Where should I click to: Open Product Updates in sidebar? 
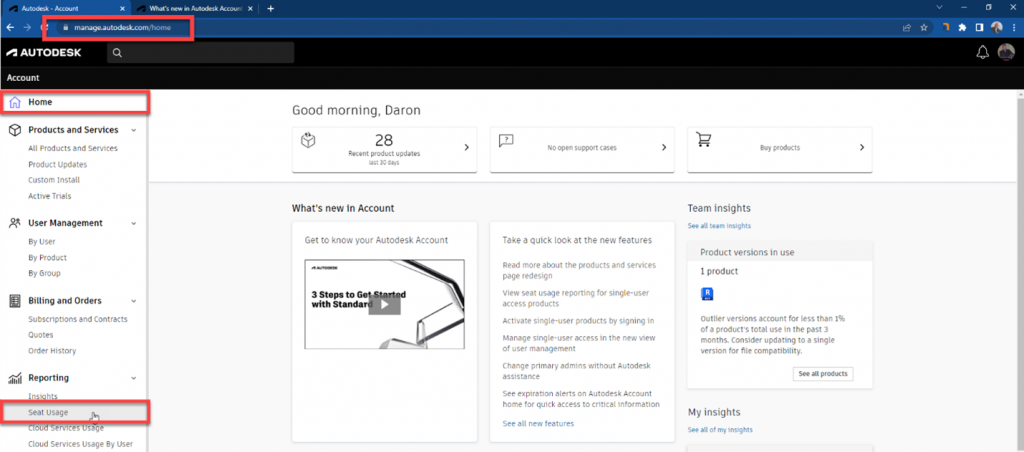point(57,165)
